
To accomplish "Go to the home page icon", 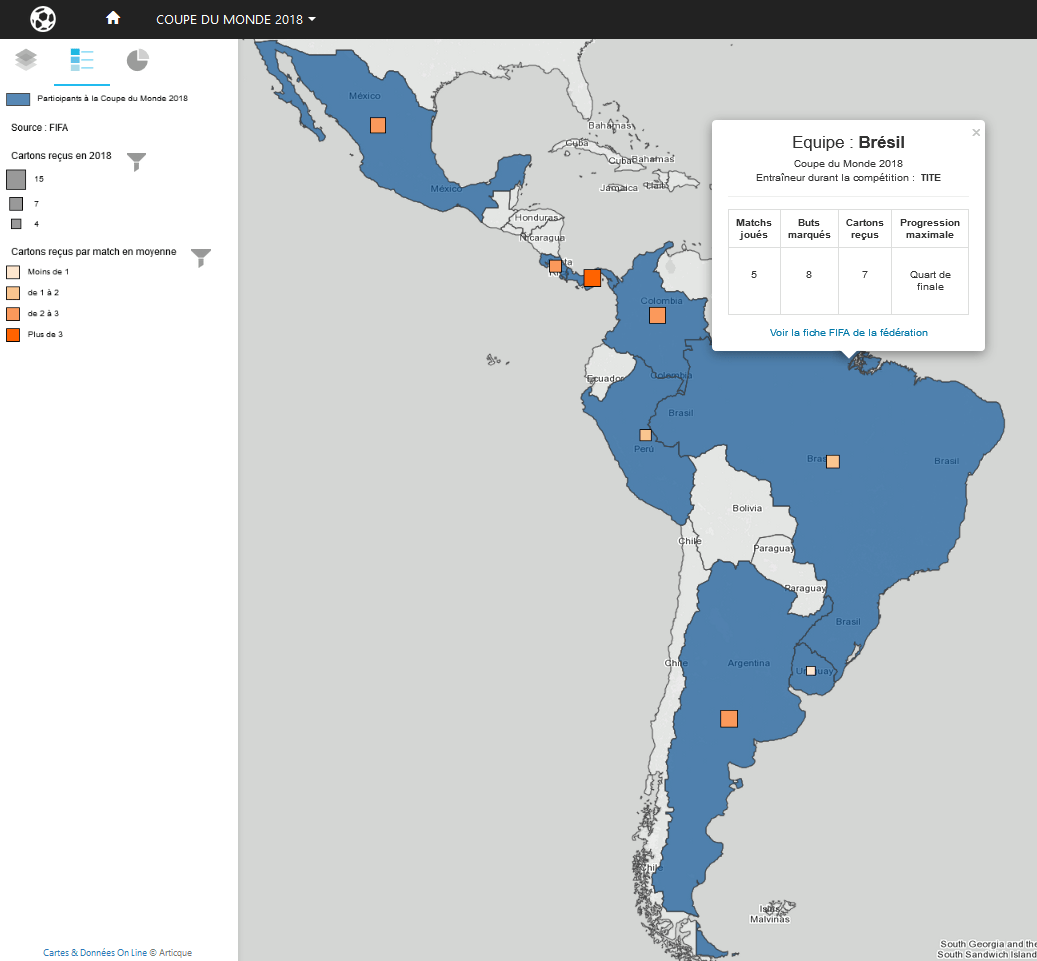I will point(113,19).
